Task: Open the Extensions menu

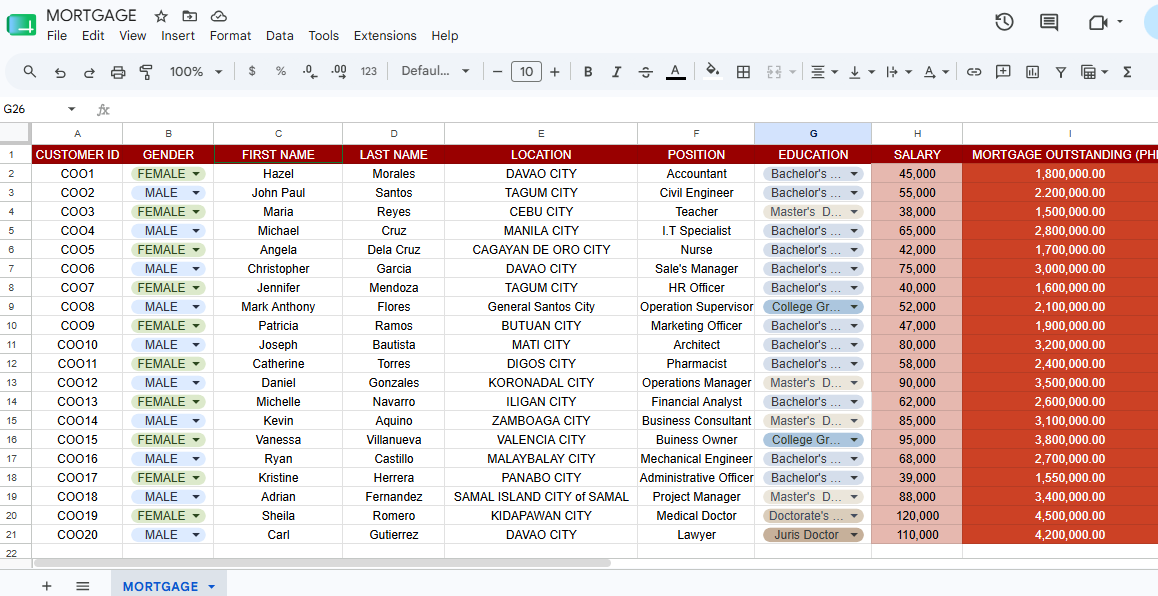Action: click(x=385, y=35)
